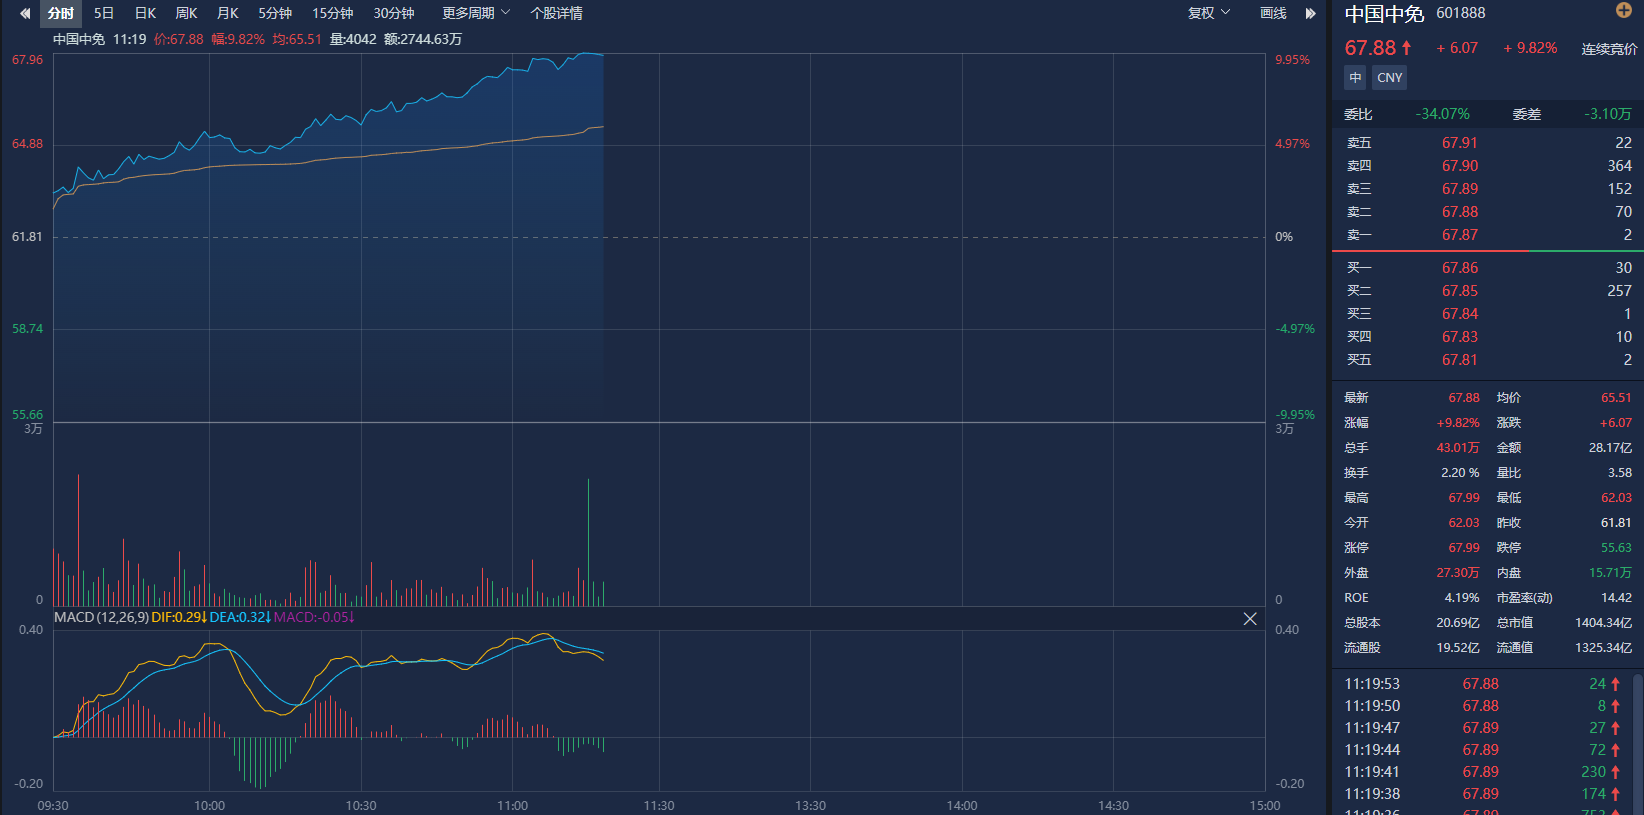Switch to the 日K tab
This screenshot has width=1644, height=815.
coord(145,13)
